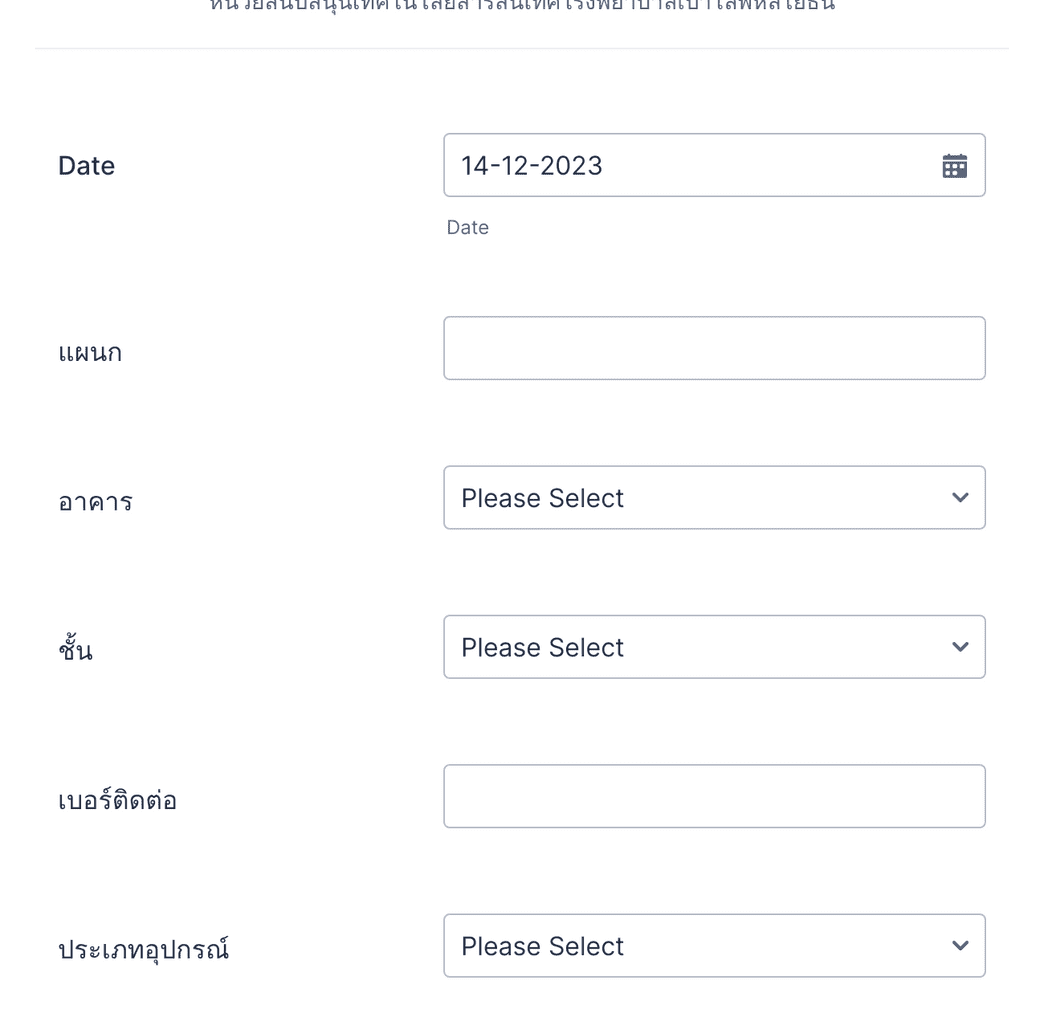The width and height of the screenshot is (1044, 1011).
Task: Click inside the แผนก text input
Action: point(714,347)
